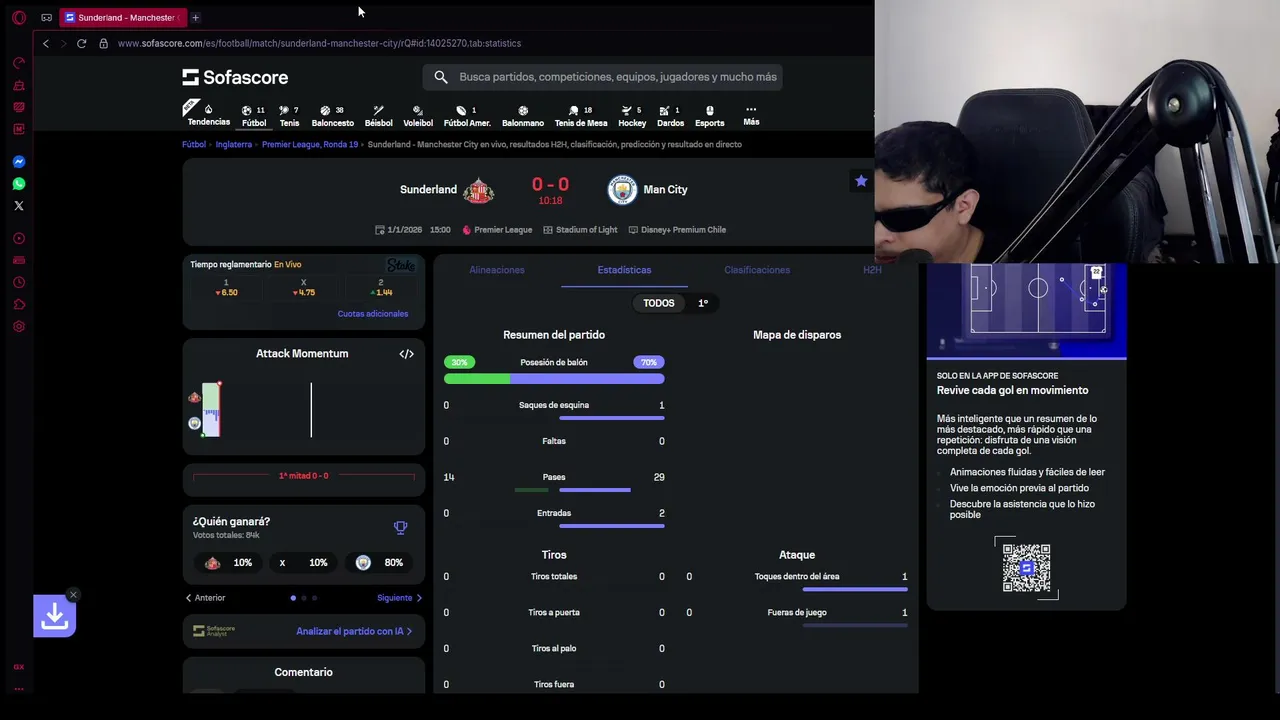Select Dardos in the sports menu
This screenshot has width=1280, height=720.
tap(671, 116)
